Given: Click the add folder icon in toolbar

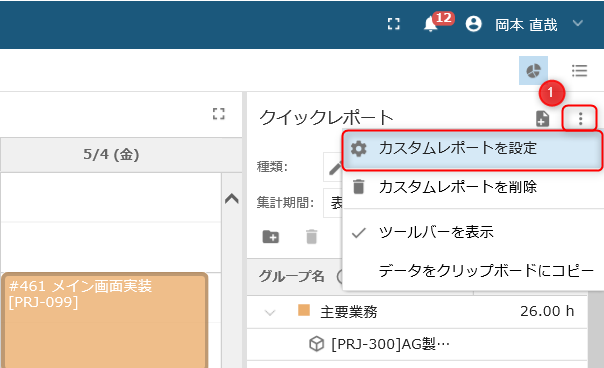Looking at the screenshot, I should pyautogui.click(x=270, y=236).
